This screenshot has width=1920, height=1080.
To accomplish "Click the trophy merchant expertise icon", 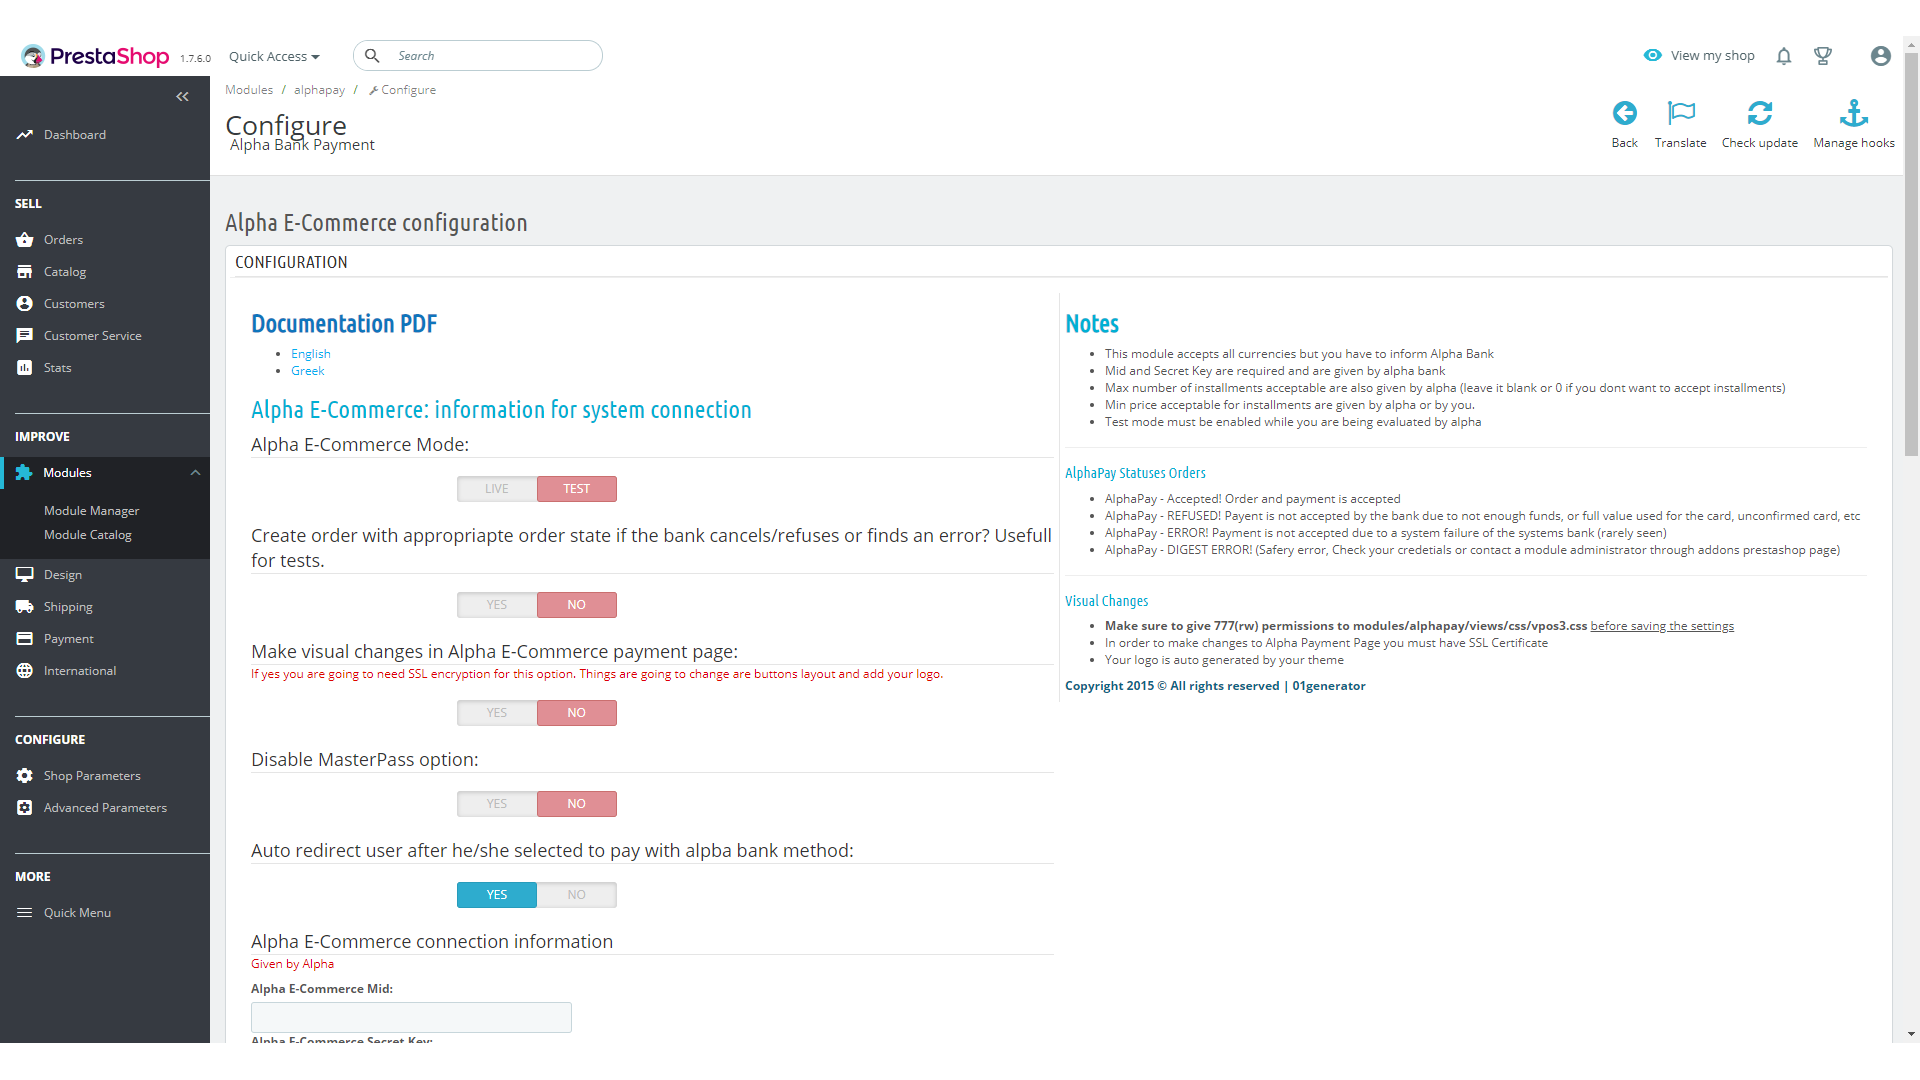I will (1823, 56).
